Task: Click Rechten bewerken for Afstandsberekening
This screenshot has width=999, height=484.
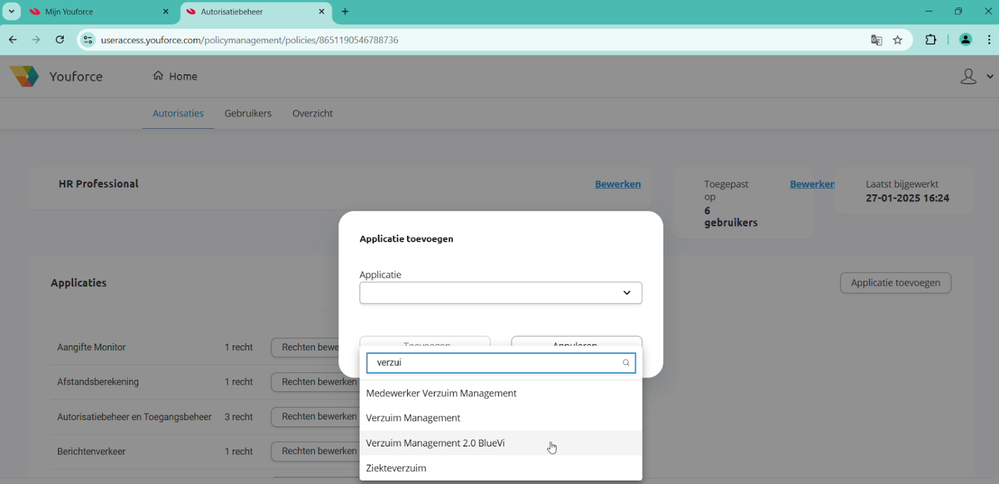Action: pyautogui.click(x=315, y=382)
